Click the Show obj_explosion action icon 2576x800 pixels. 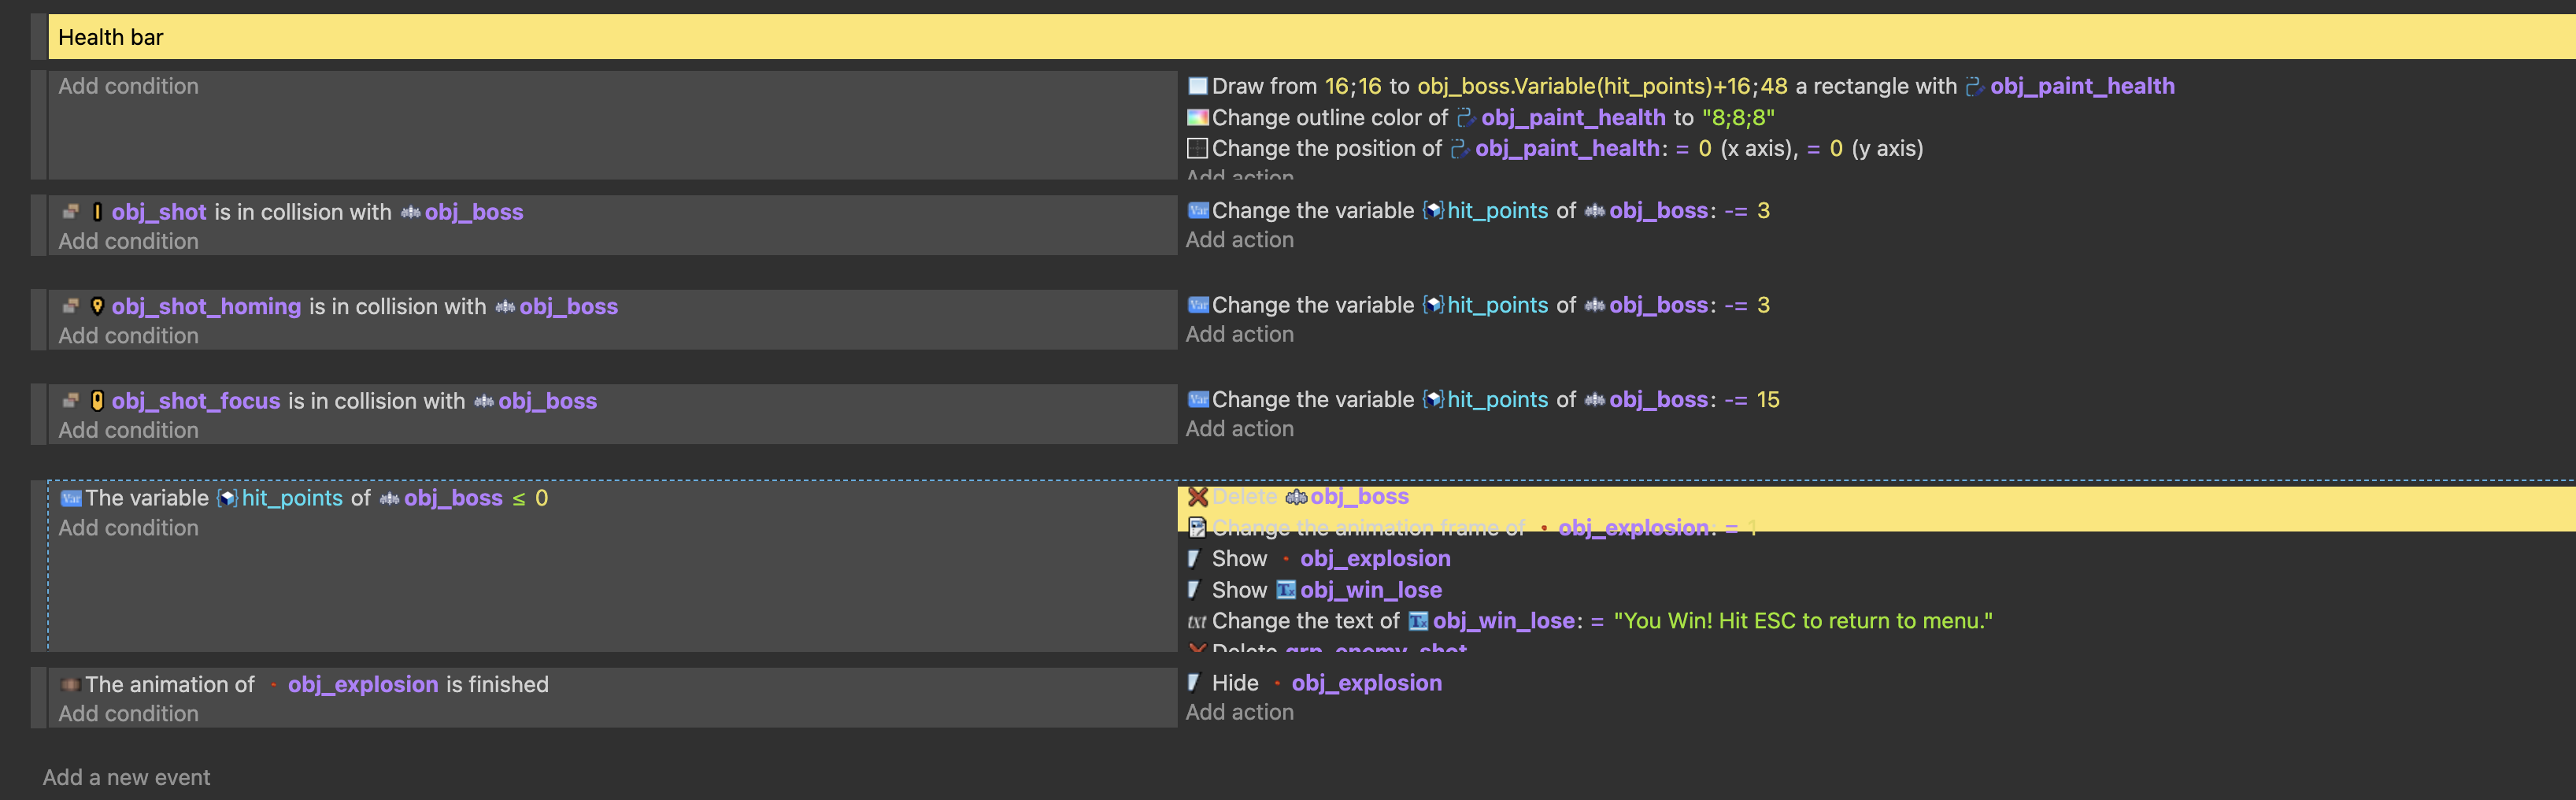(1194, 559)
